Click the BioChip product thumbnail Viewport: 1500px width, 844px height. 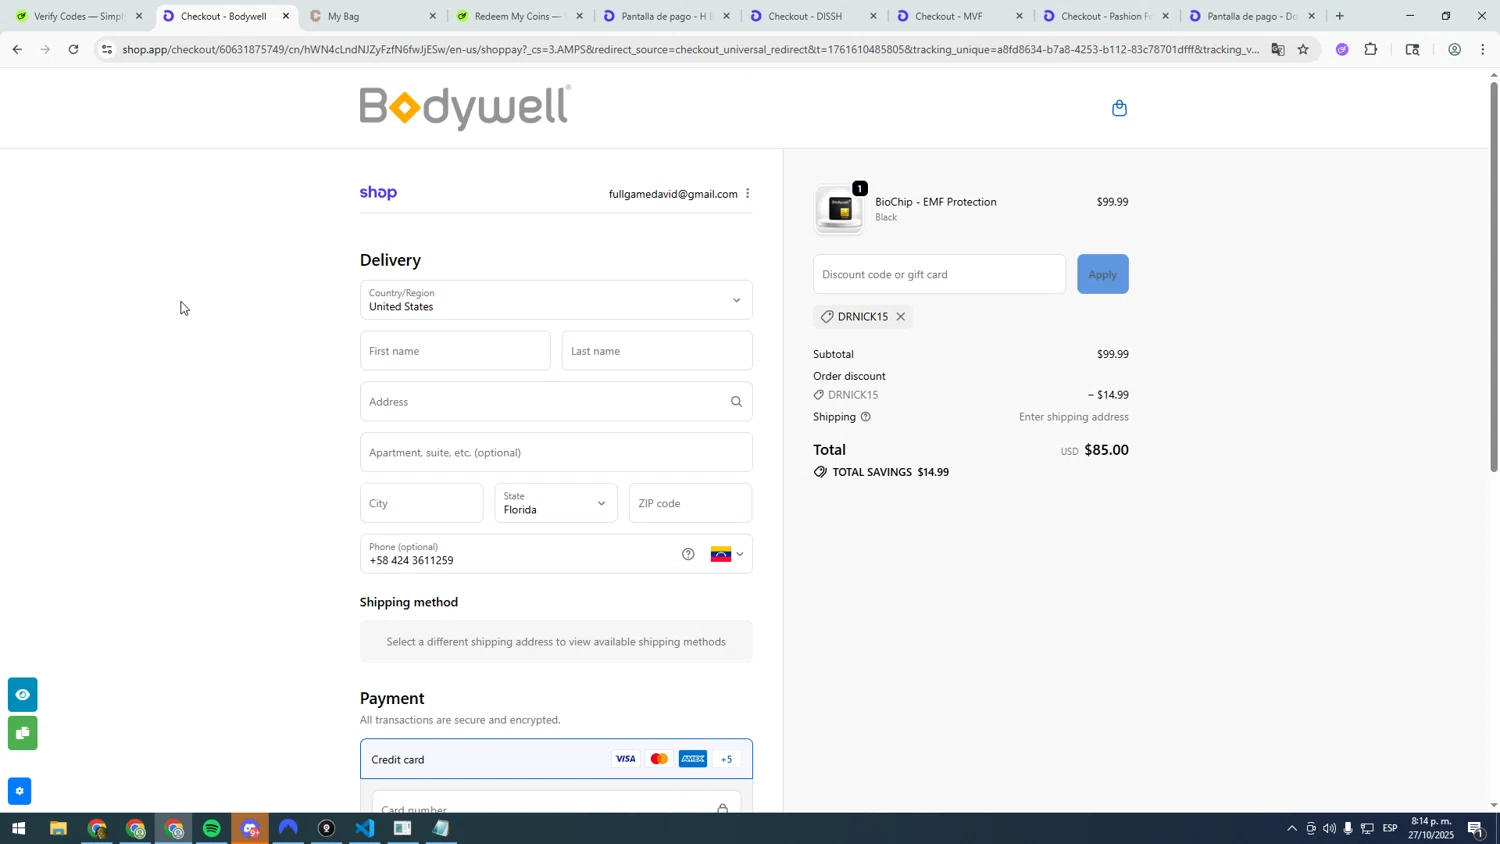(839, 209)
